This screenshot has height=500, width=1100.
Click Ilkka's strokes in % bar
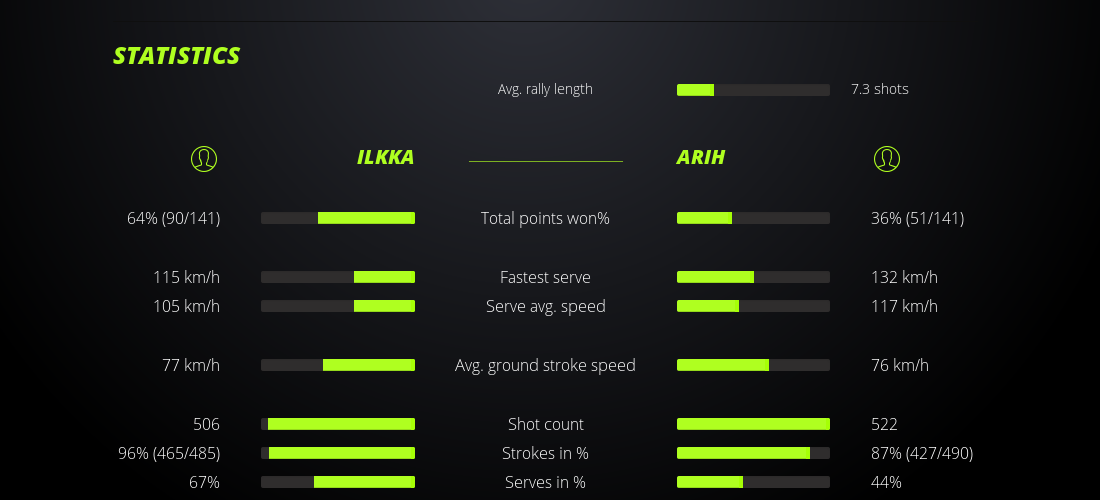click(338, 453)
